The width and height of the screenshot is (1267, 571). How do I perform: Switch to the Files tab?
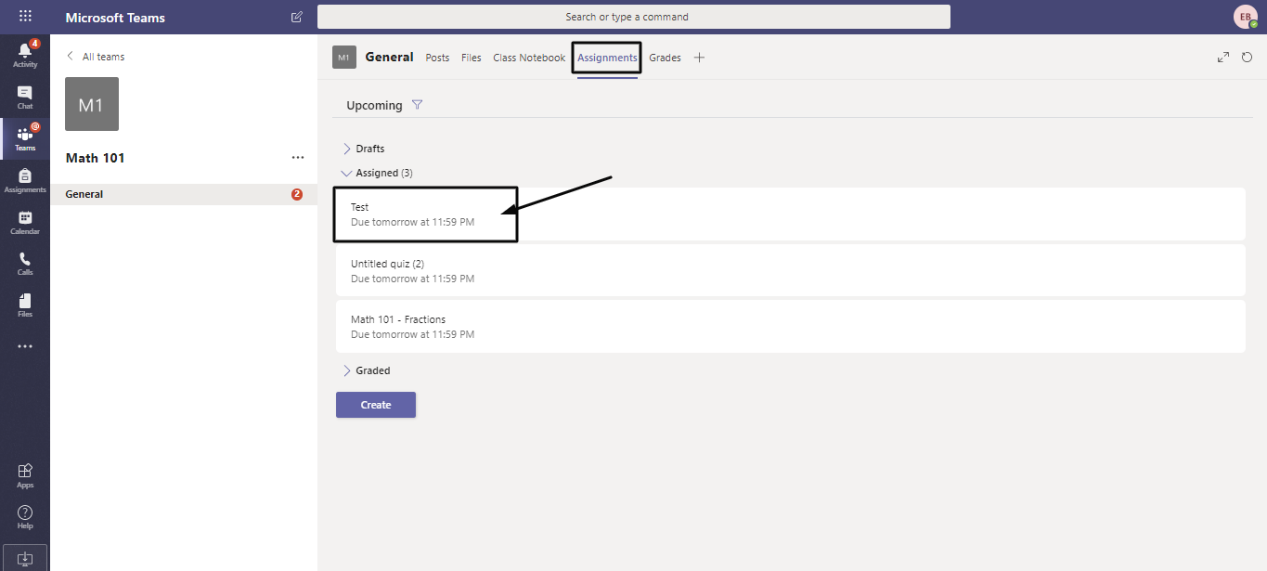[472, 58]
